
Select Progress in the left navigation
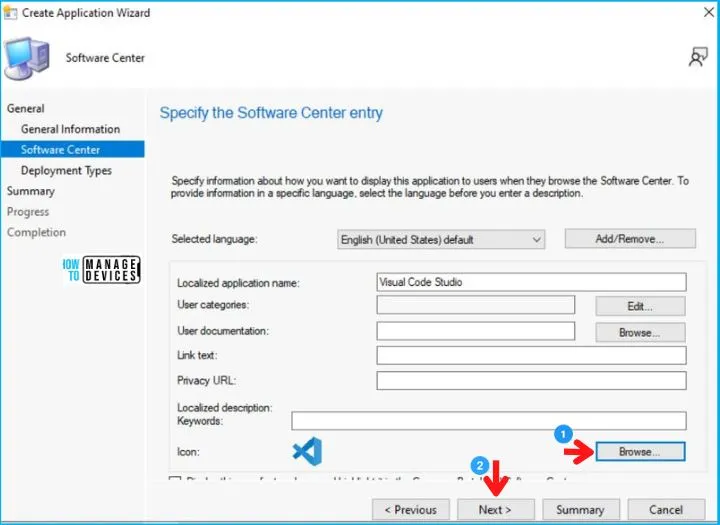pyautogui.click(x=28, y=212)
